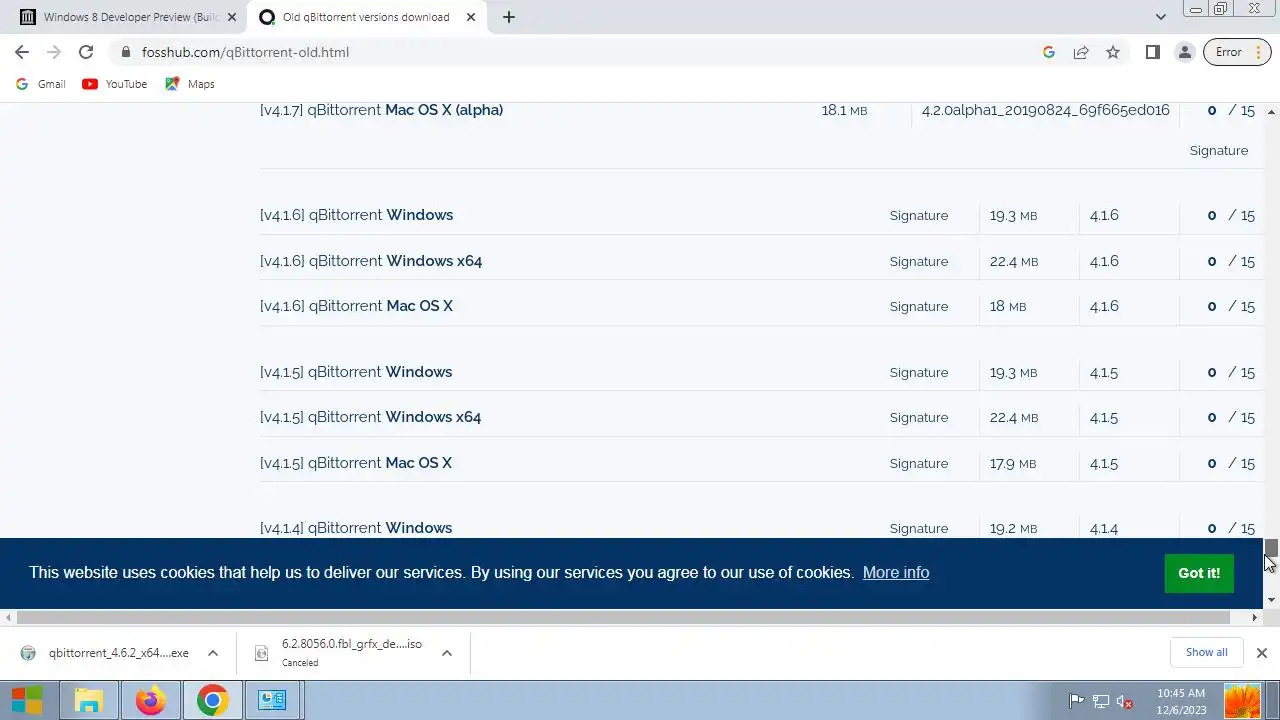
Task: Open the More info cookie link
Action: [896, 572]
